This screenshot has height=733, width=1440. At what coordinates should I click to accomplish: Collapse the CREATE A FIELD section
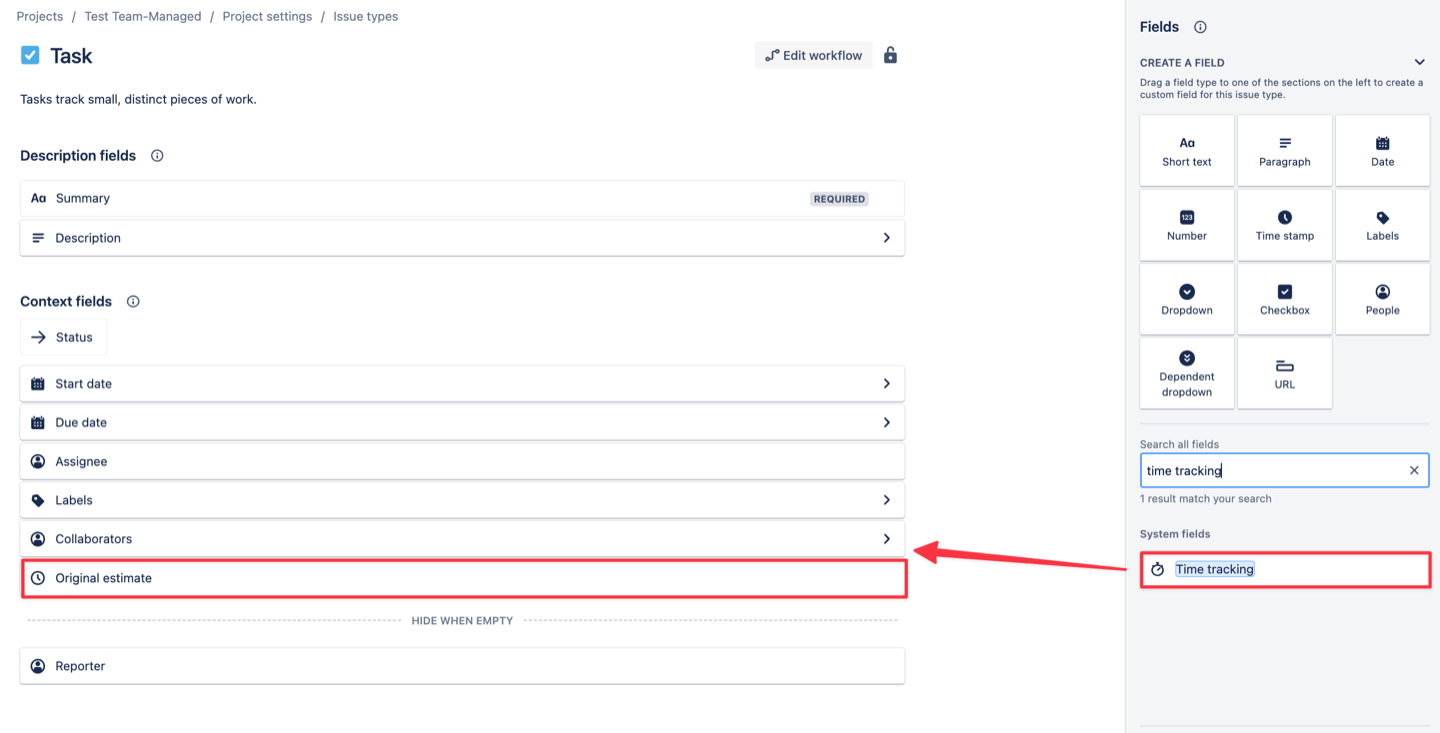point(1419,61)
